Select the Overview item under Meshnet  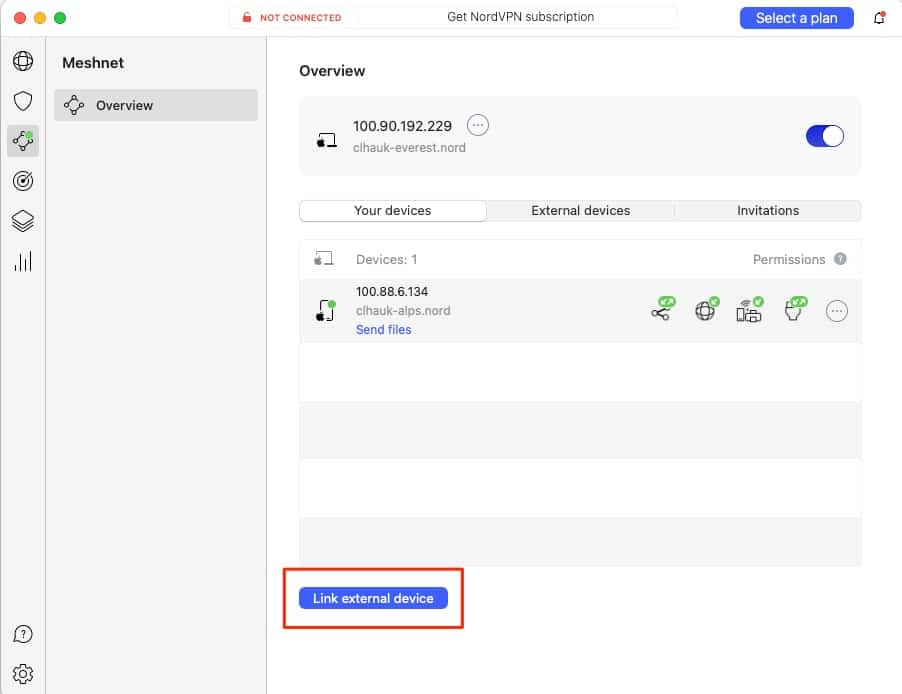[x=156, y=105]
